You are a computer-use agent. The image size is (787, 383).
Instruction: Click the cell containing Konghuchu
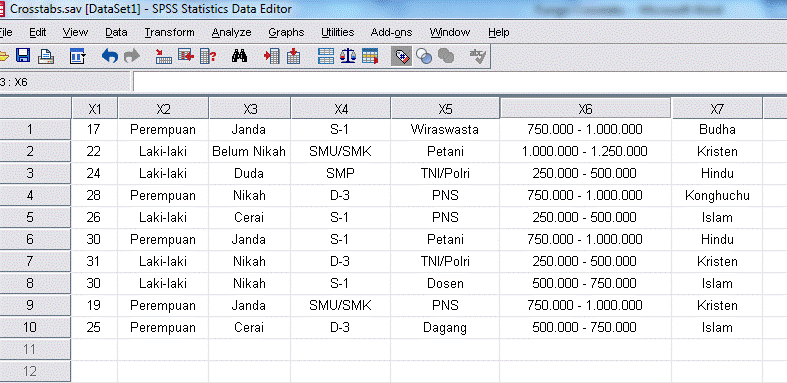[717, 195]
